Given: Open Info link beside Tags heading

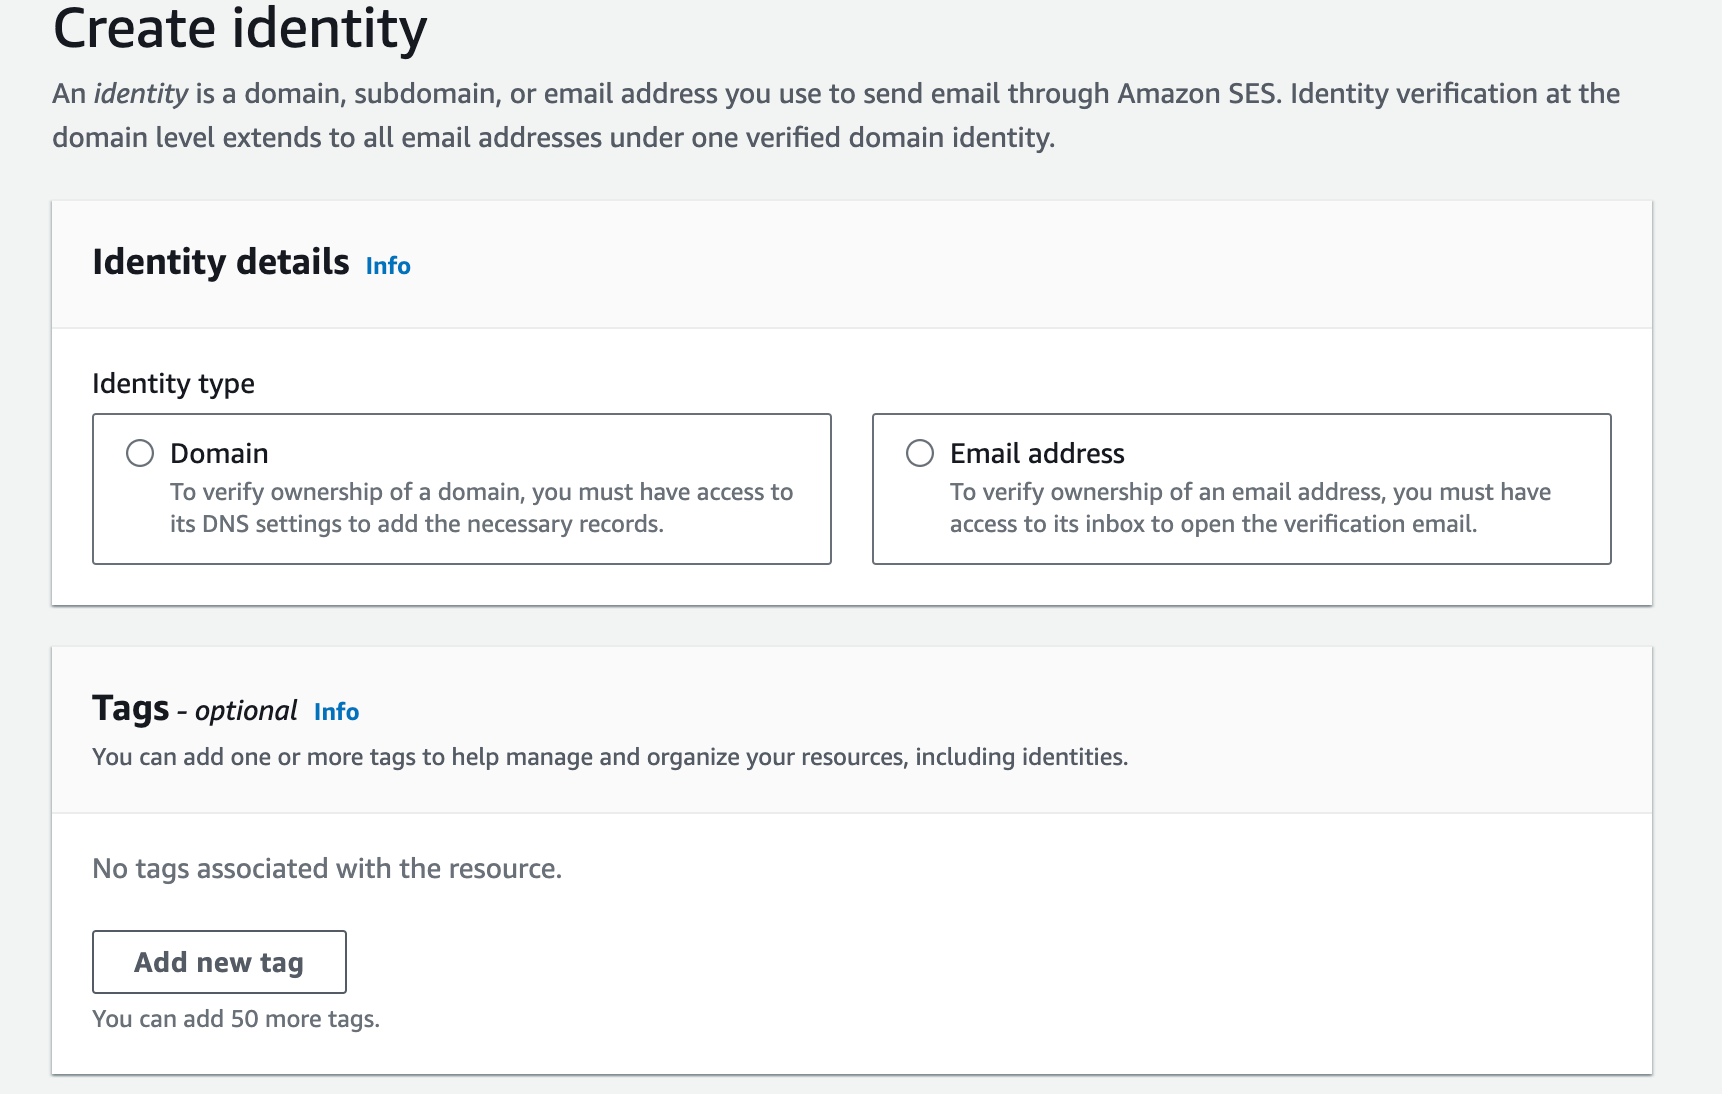Looking at the screenshot, I should pos(336,711).
